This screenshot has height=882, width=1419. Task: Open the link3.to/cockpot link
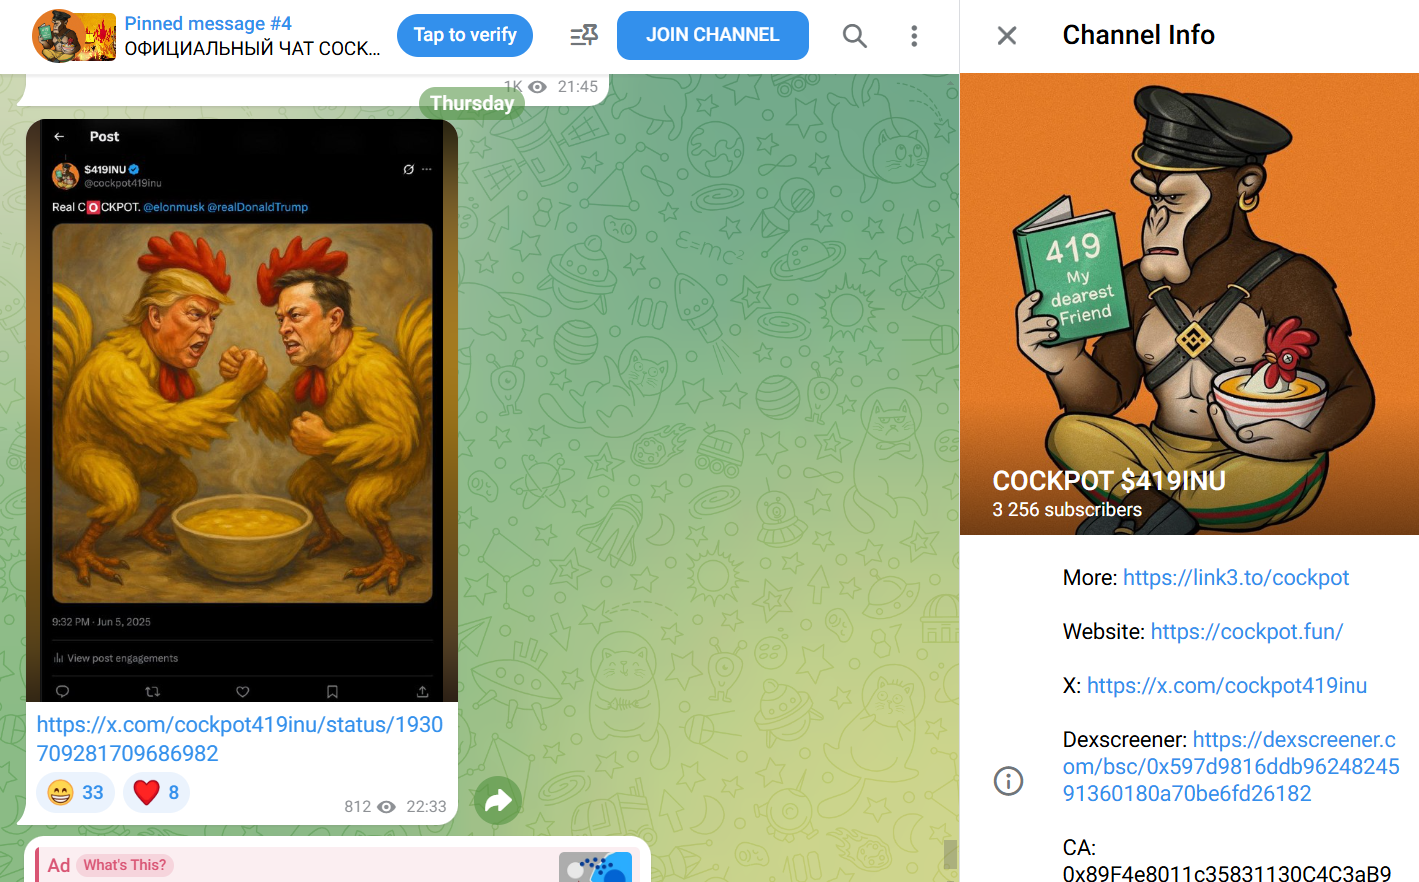pyautogui.click(x=1236, y=578)
